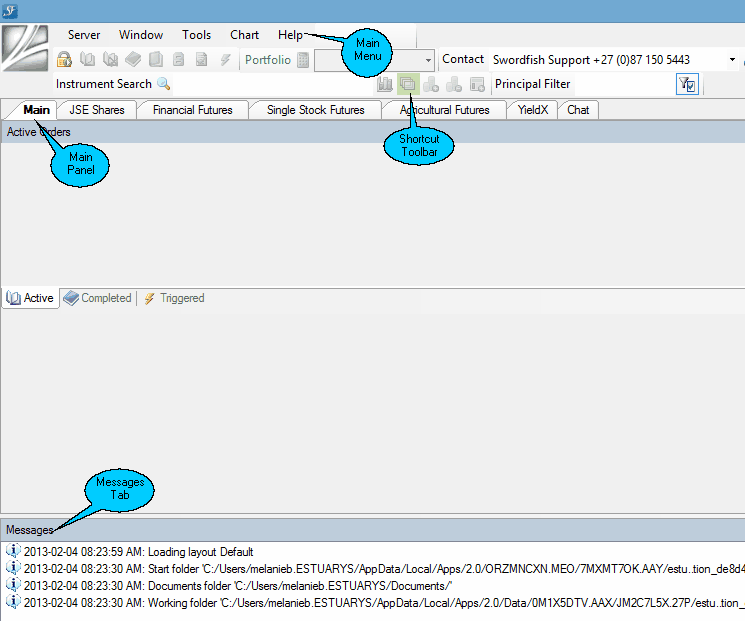Click the Instrument Search magnifier icon
Viewport: 745px width, 621px height.
(x=164, y=84)
